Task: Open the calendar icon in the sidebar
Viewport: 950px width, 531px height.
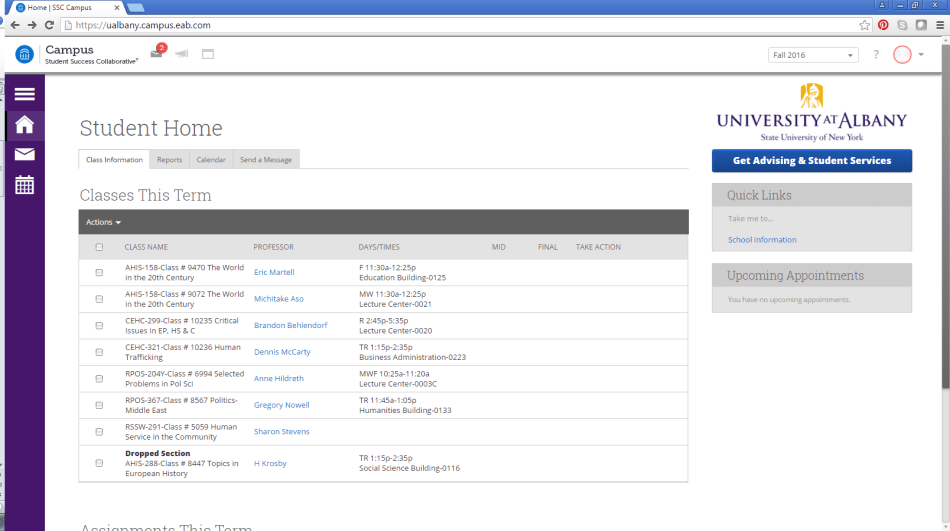Action: click(24, 185)
